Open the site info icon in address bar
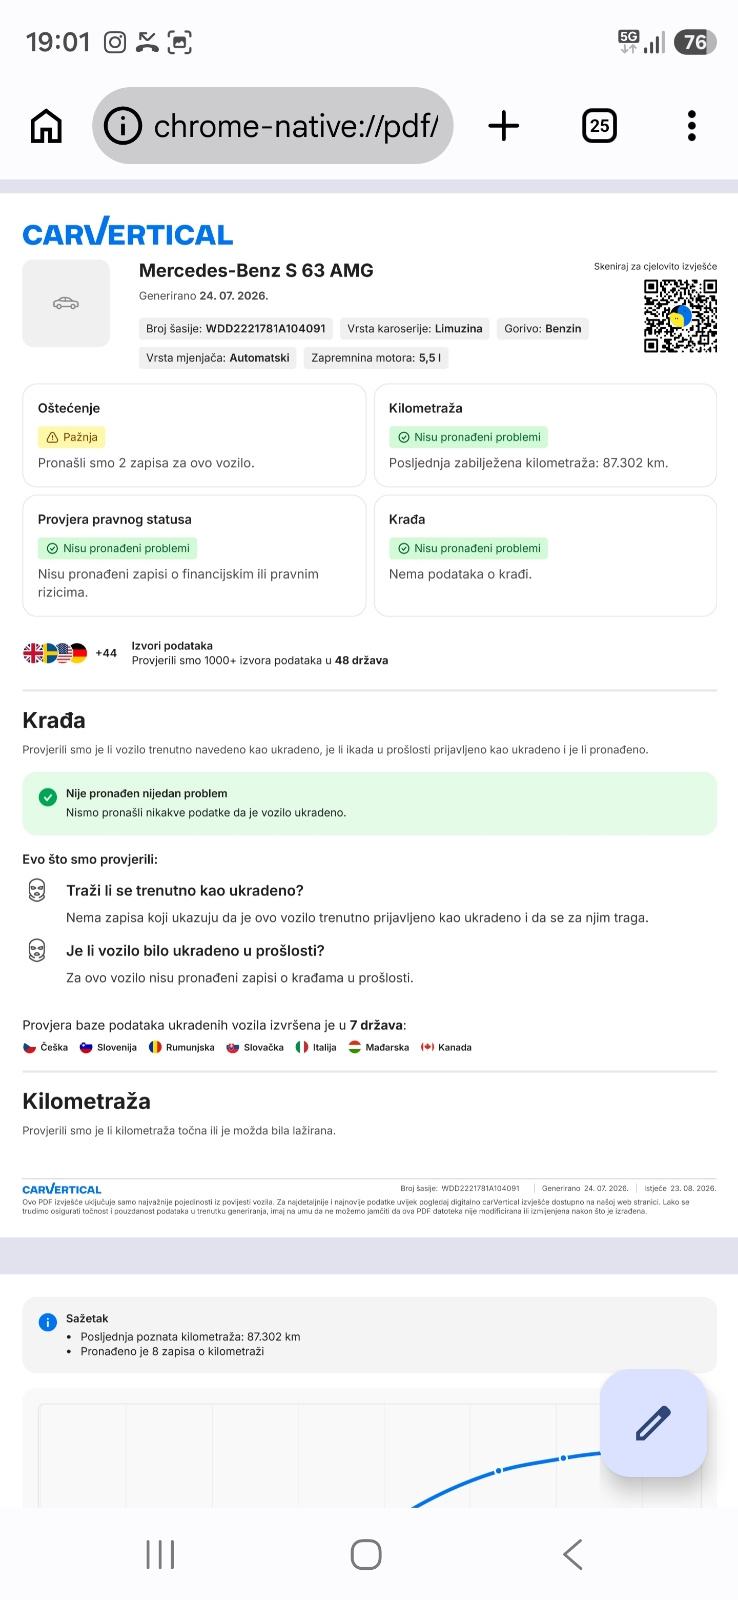Viewport: 738px width, 1600px height. coord(123,126)
